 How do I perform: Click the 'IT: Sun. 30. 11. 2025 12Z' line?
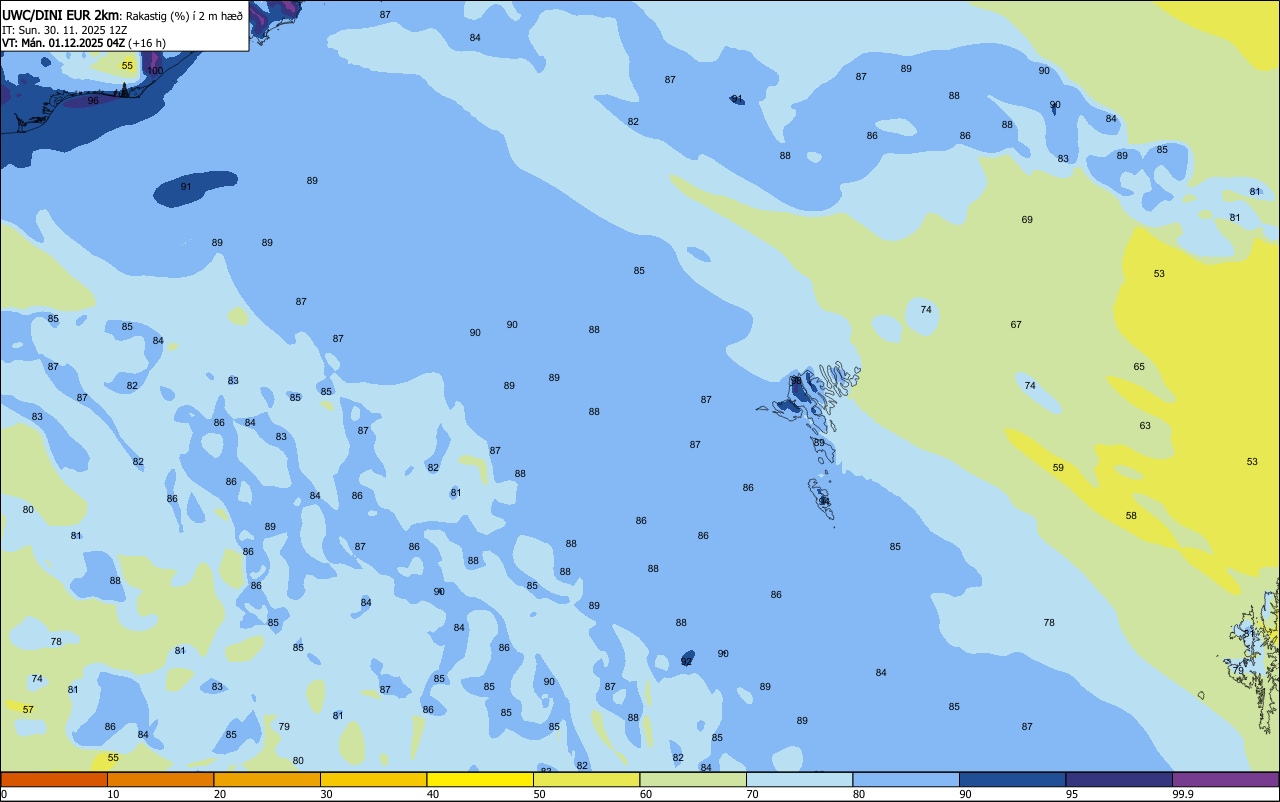pyautogui.click(x=64, y=29)
